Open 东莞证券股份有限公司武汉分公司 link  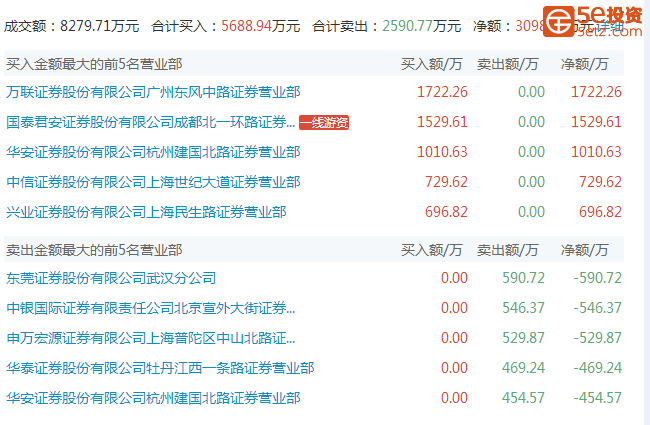pos(111,278)
